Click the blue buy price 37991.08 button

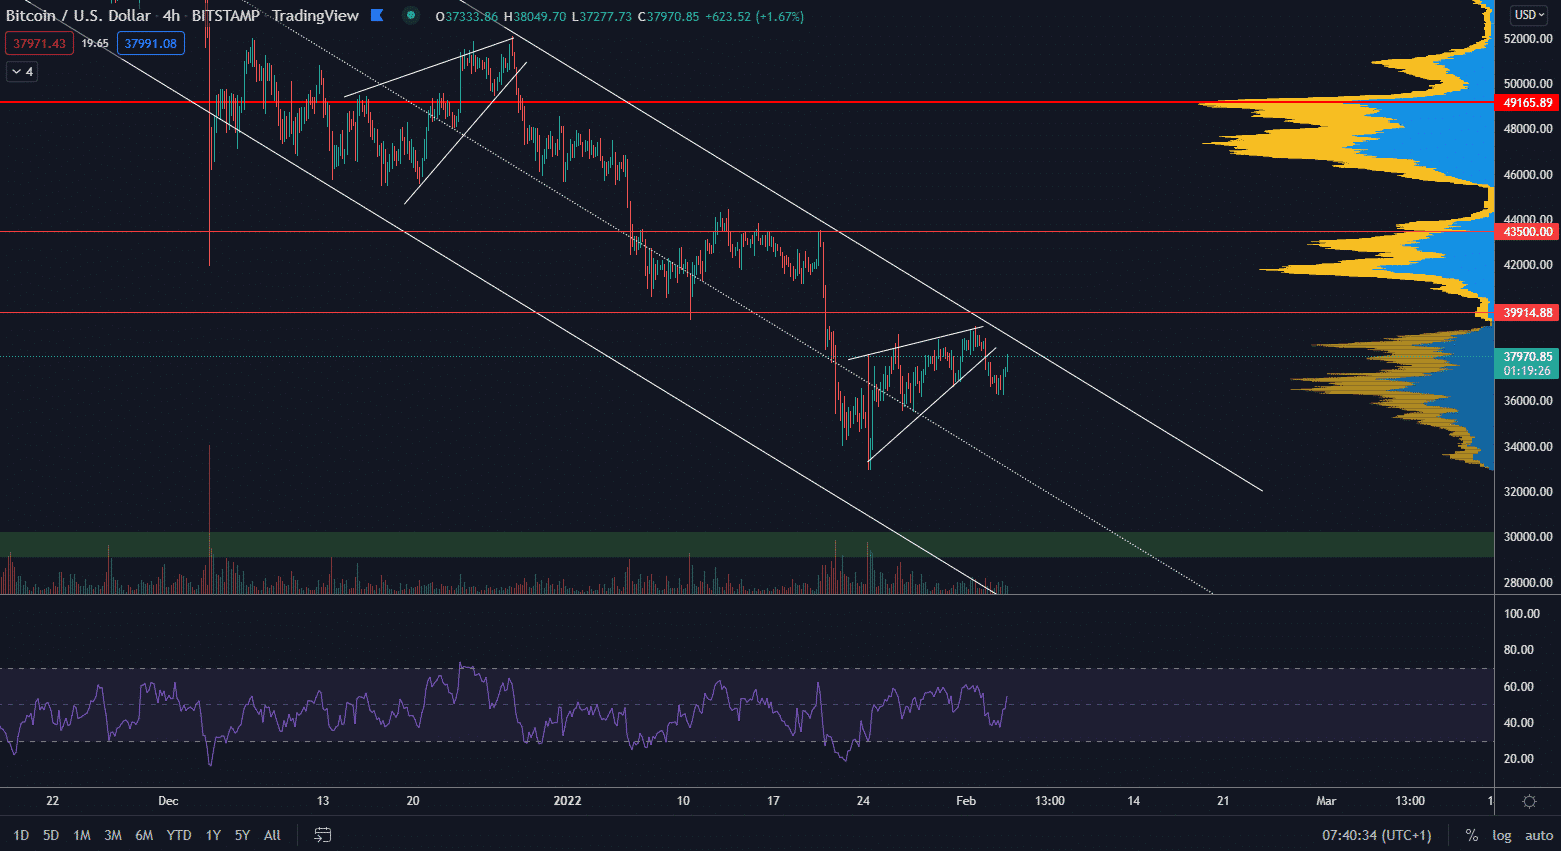pyautogui.click(x=151, y=43)
